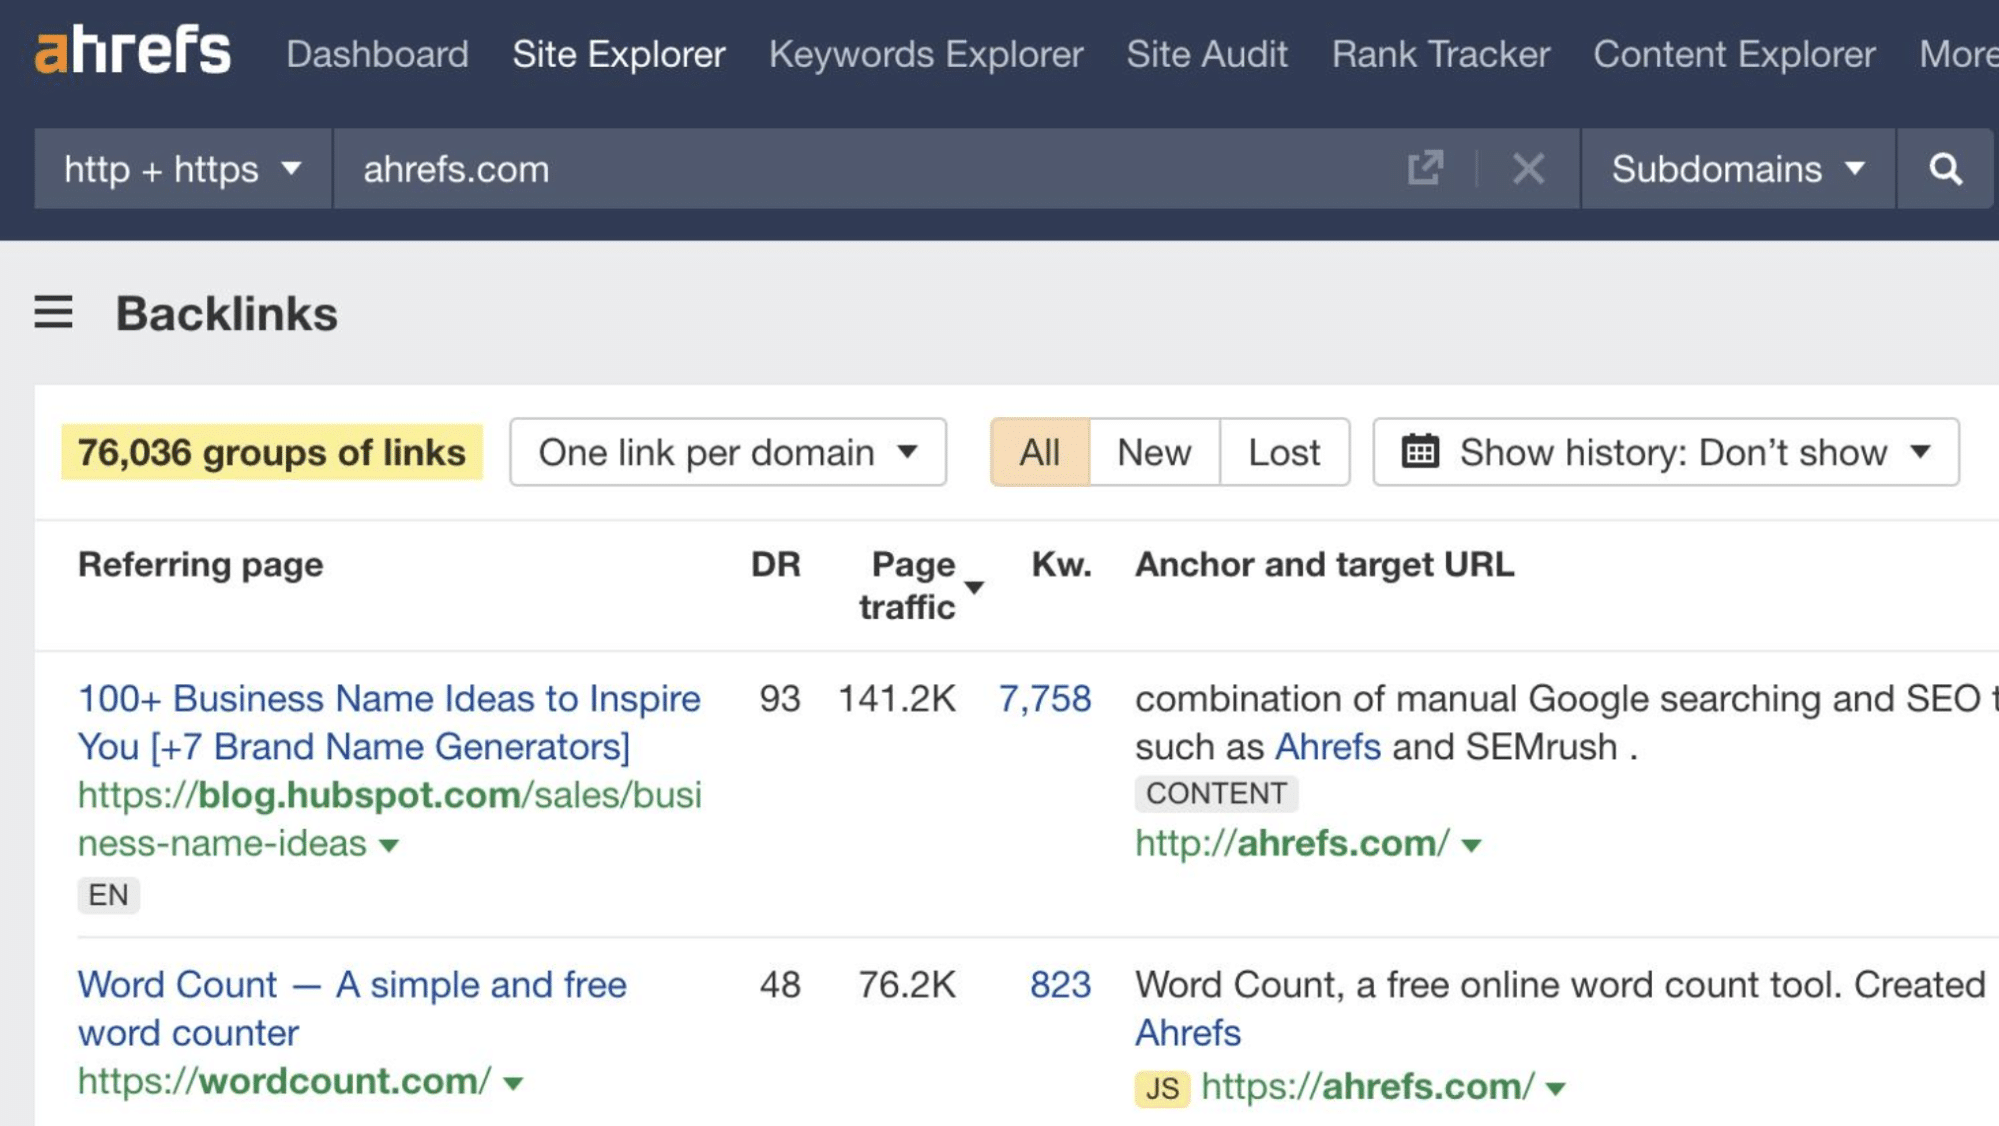Image resolution: width=1999 pixels, height=1126 pixels.
Task: Click the 76,036 groups of links label
Action: pos(272,452)
